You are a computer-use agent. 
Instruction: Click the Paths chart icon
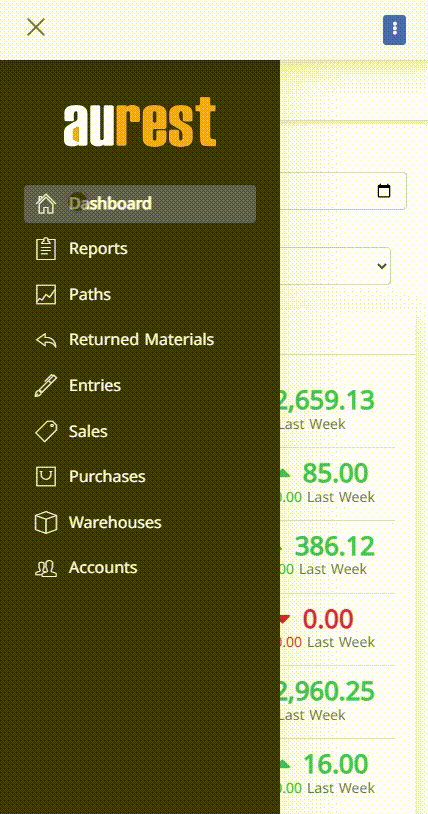click(46, 294)
